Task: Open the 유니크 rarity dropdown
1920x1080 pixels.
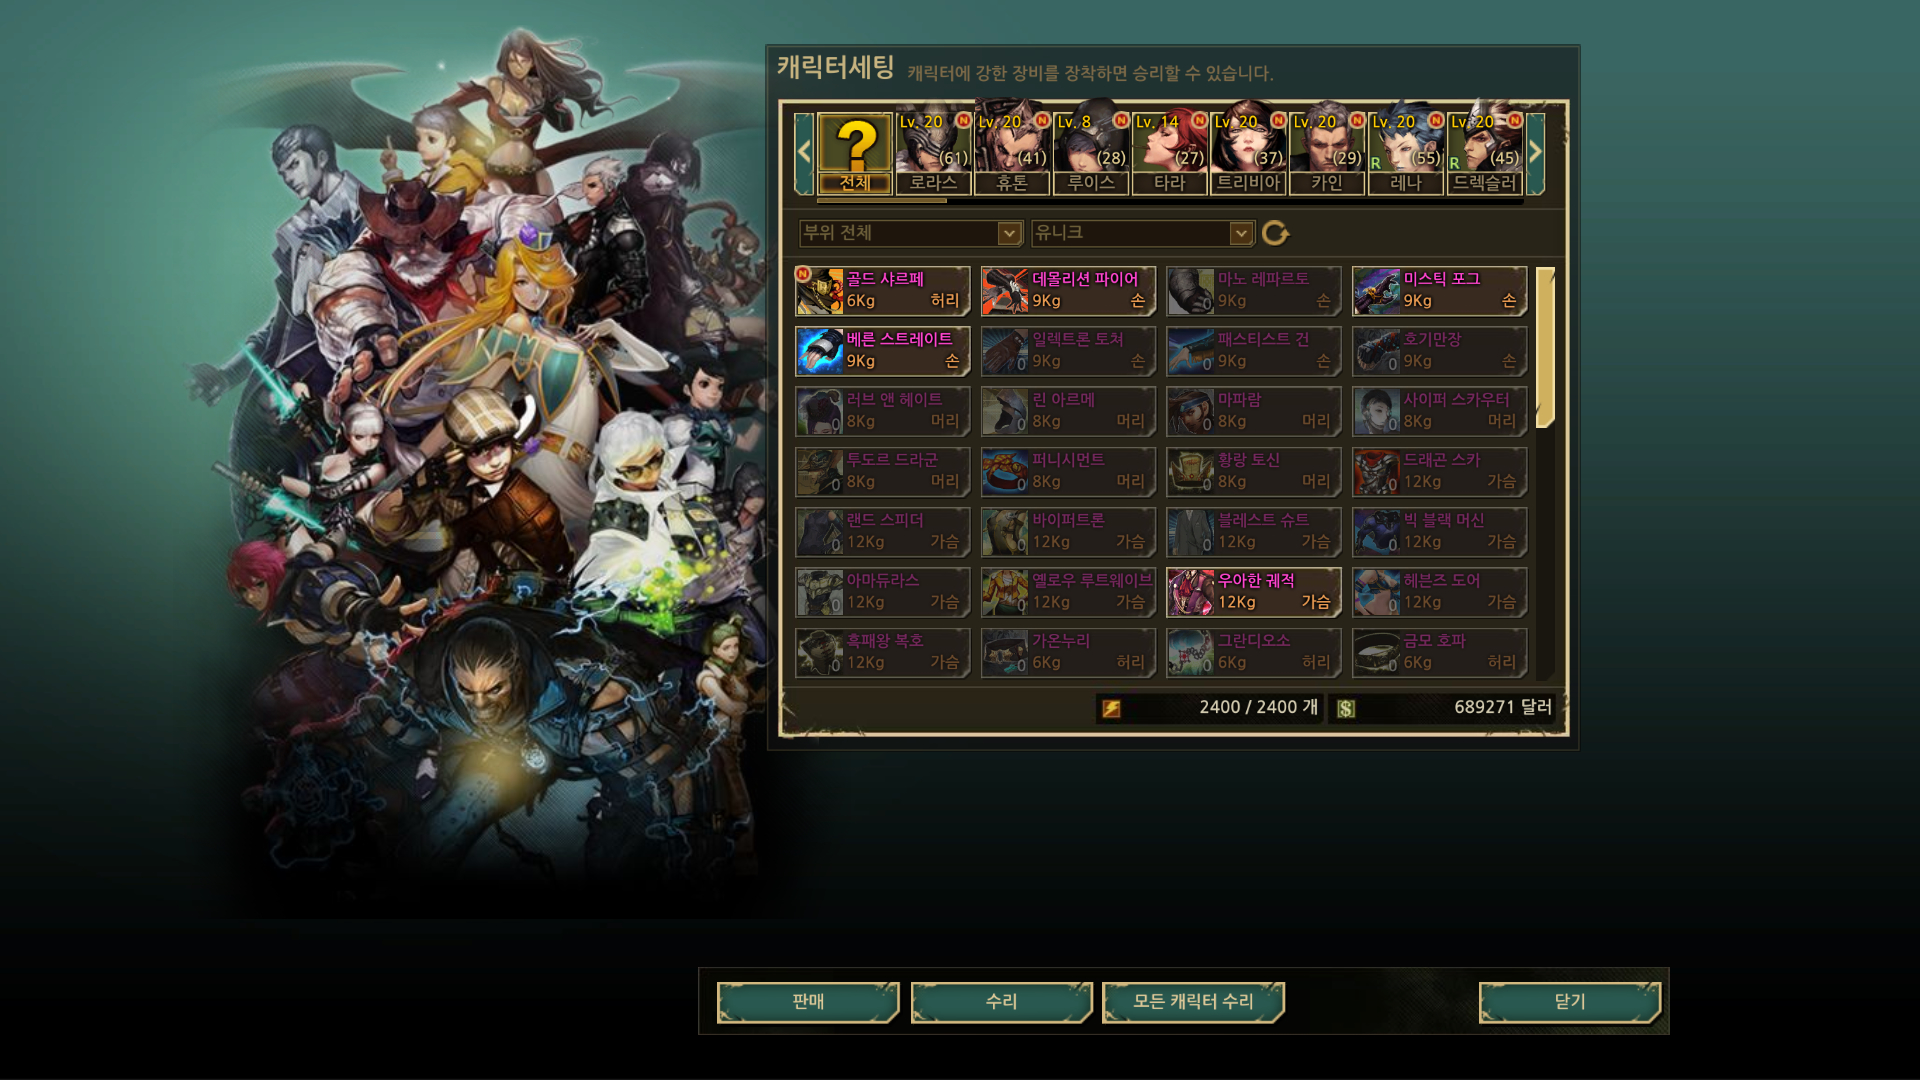Action: 1143,233
